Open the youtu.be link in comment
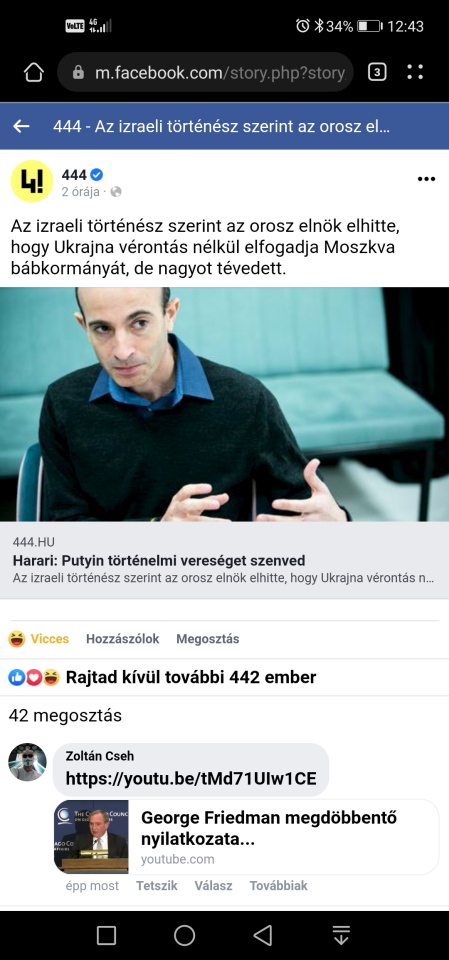The image size is (449, 960). coord(191,779)
